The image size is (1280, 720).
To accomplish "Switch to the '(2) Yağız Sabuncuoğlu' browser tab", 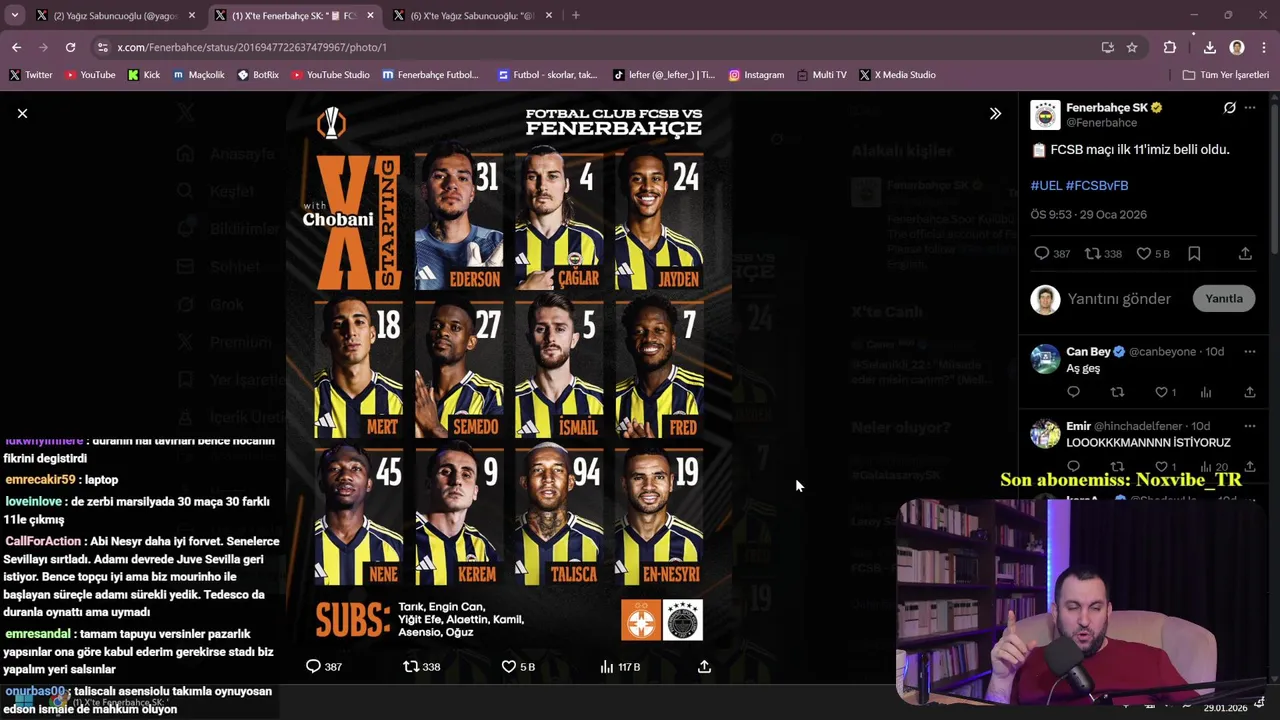I will pyautogui.click(x=115, y=16).
